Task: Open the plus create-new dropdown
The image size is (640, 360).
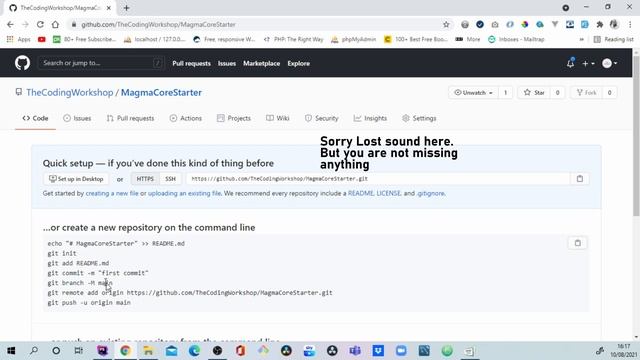Action: (588, 64)
